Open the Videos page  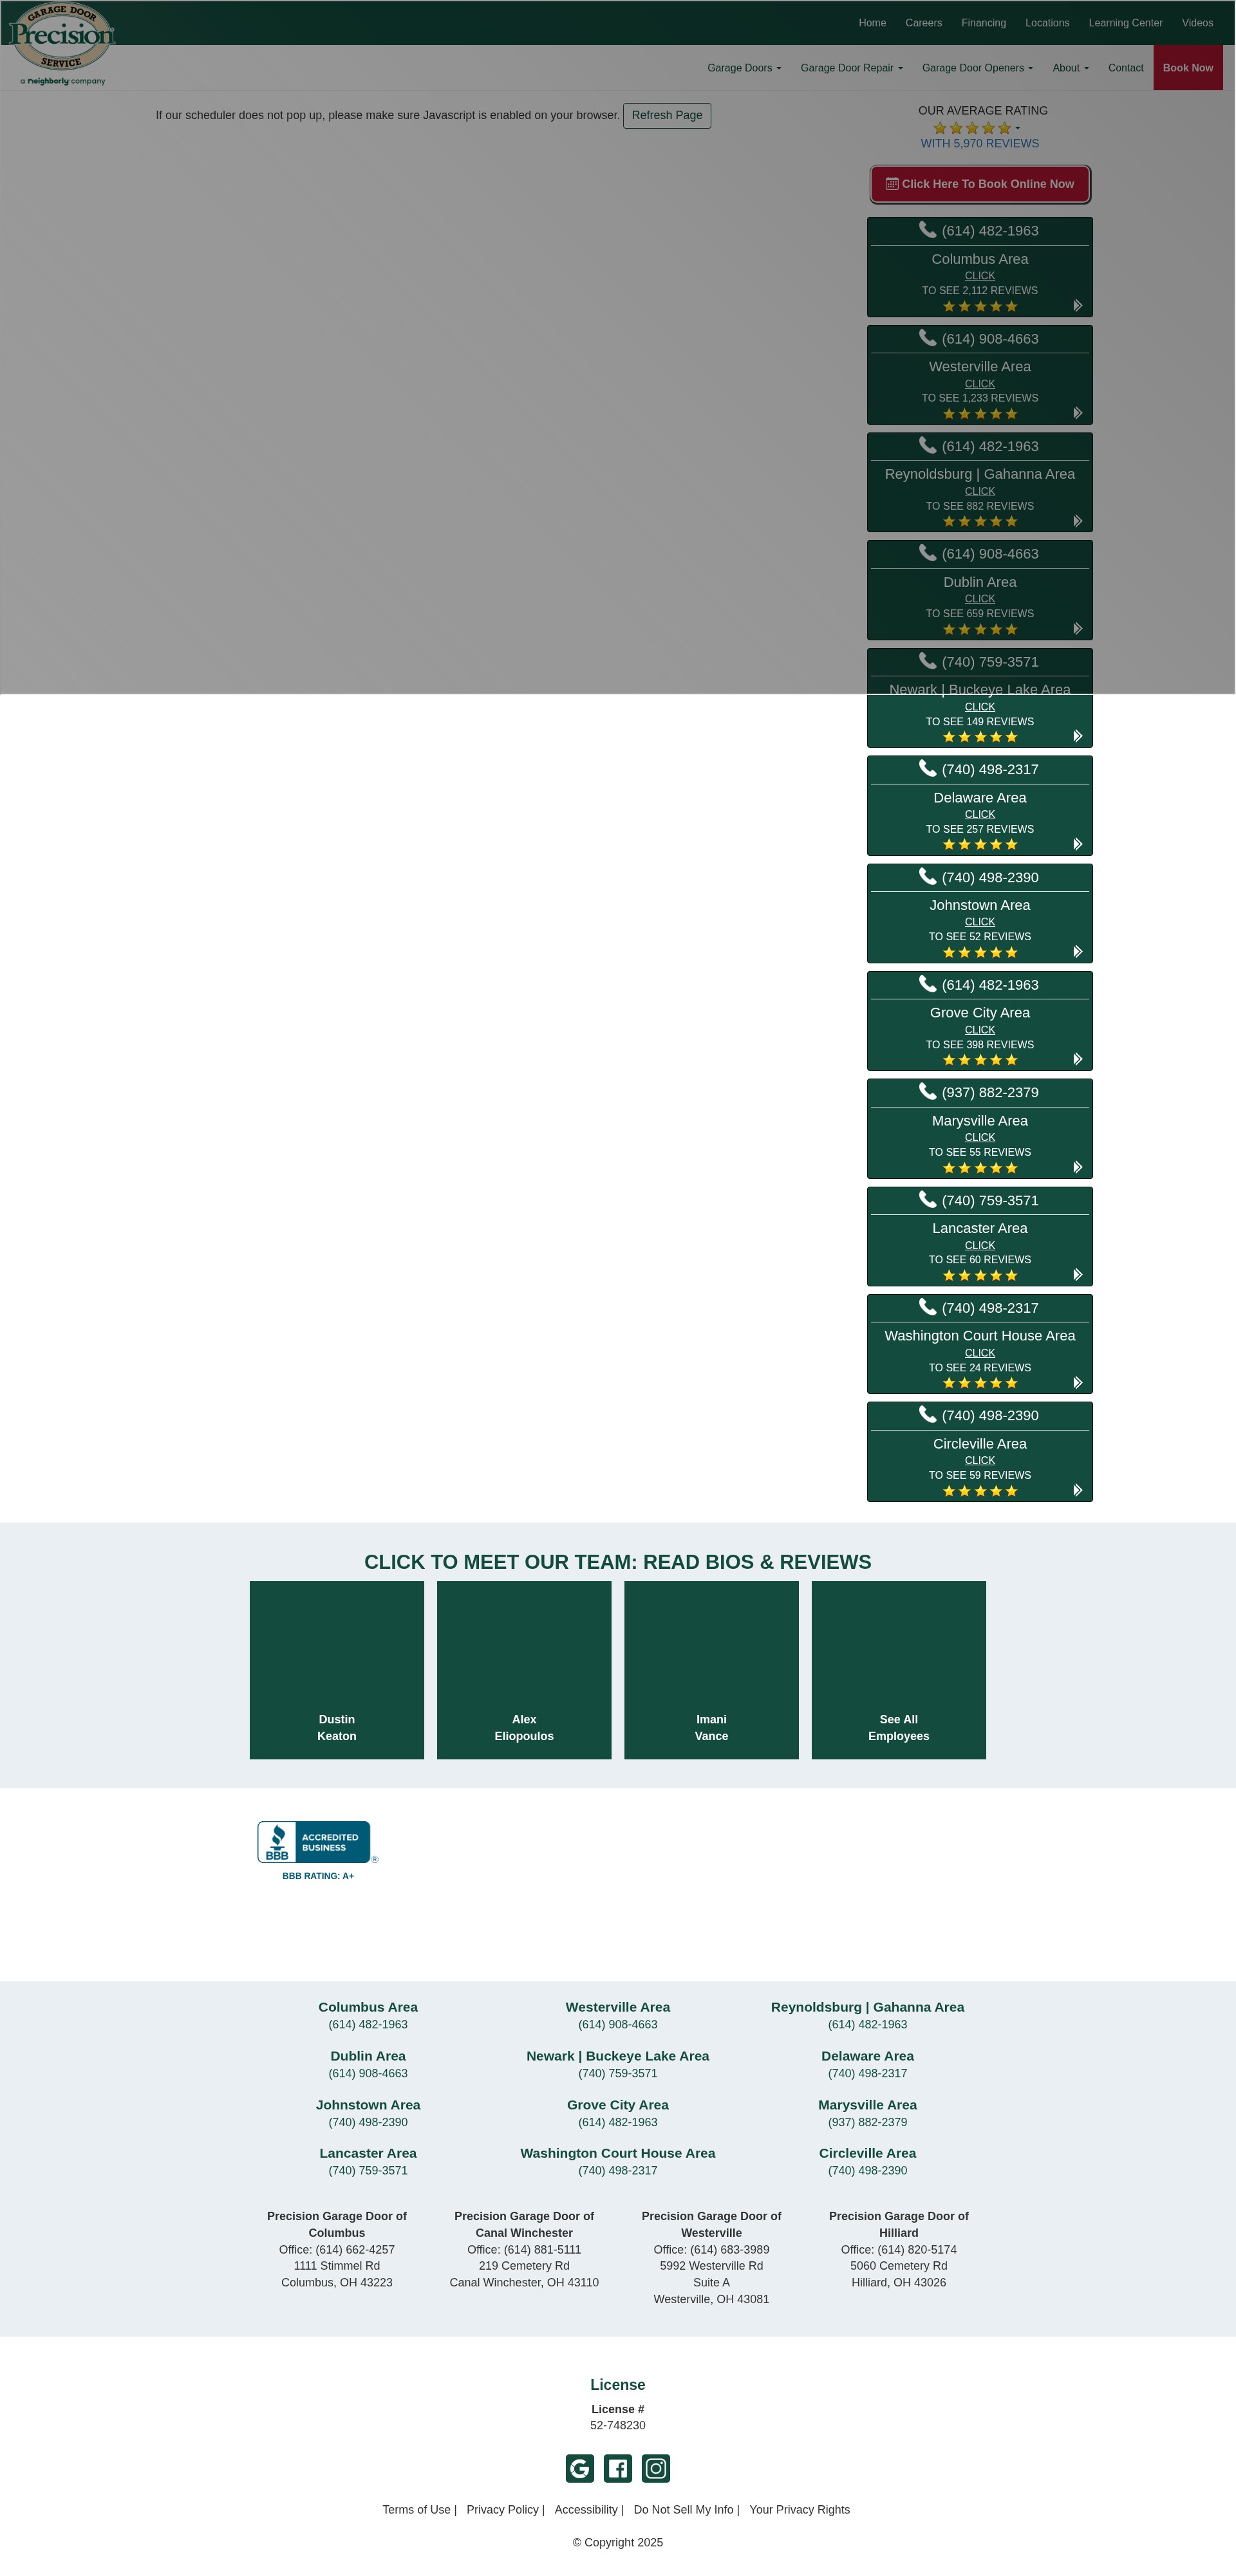click(1197, 23)
